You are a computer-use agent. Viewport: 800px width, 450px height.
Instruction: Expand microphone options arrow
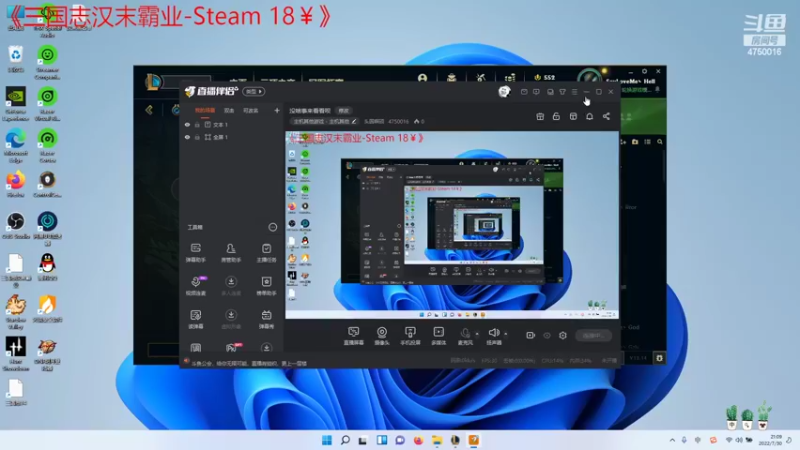(477, 334)
